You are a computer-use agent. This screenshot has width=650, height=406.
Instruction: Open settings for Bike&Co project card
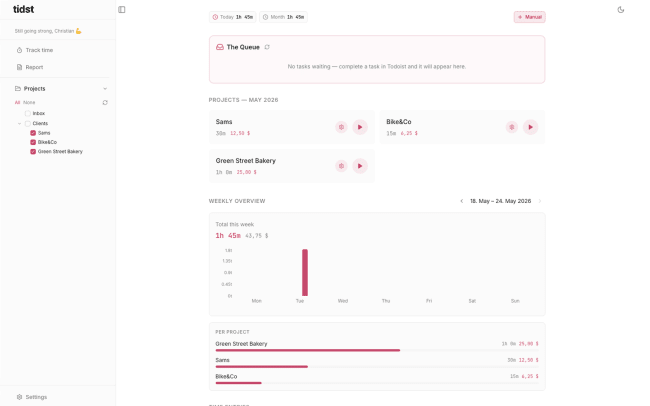point(512,127)
